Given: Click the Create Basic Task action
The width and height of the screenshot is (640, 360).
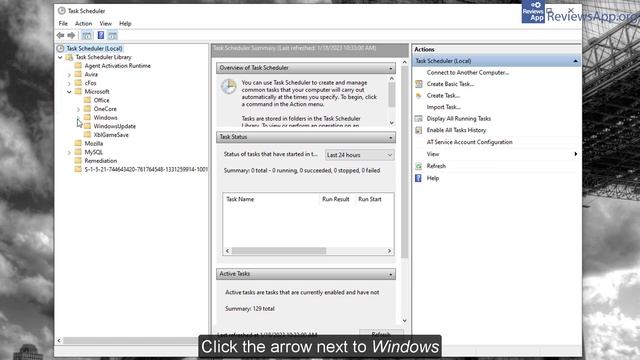Looking at the screenshot, I should click(x=450, y=84).
